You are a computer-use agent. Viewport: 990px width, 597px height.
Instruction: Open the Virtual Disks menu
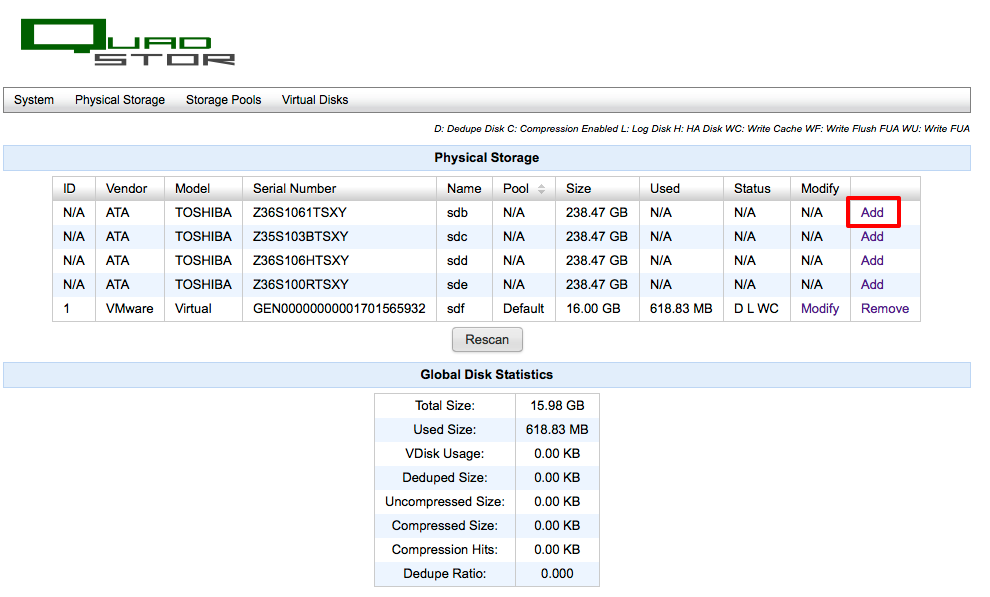click(x=315, y=100)
